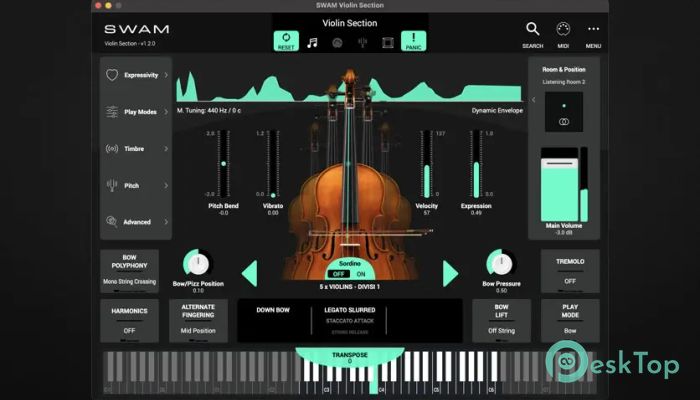Viewport: 700px width, 400px height.
Task: Click the TRANSPOSE control above the keyboard
Action: pyautogui.click(x=350, y=357)
